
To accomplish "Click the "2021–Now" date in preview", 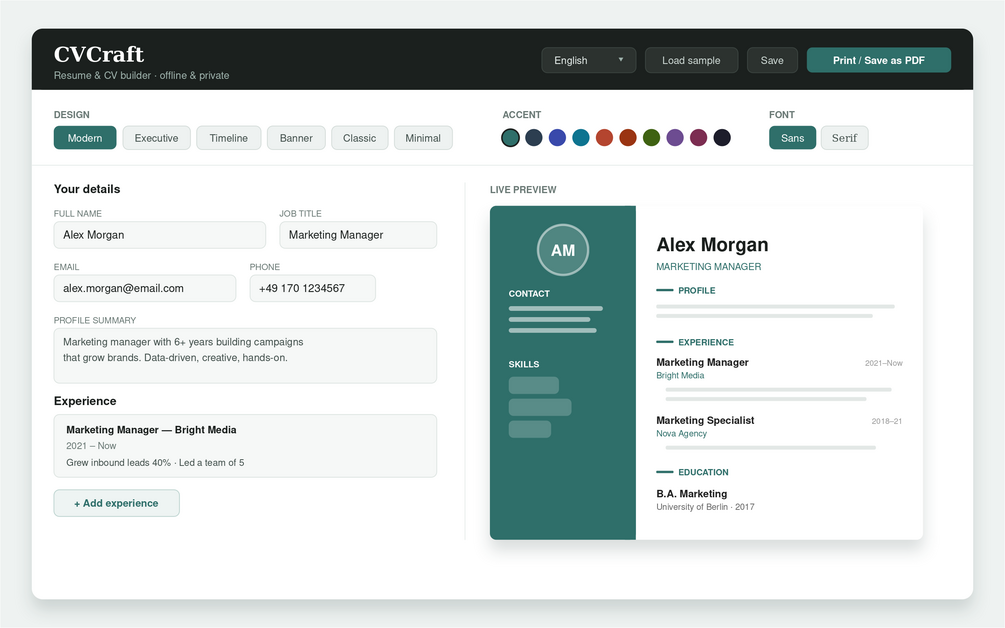I will [x=883, y=363].
